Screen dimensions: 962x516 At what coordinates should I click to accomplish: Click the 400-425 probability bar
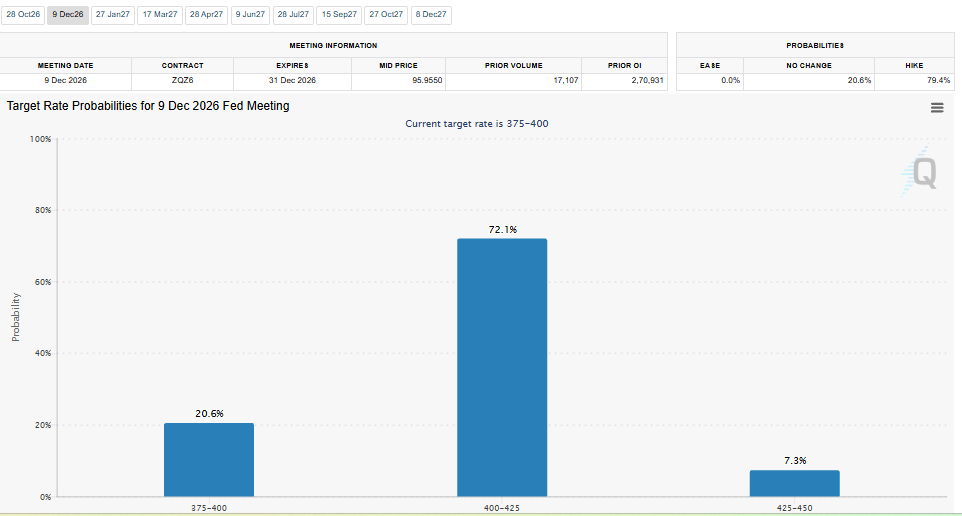point(502,368)
